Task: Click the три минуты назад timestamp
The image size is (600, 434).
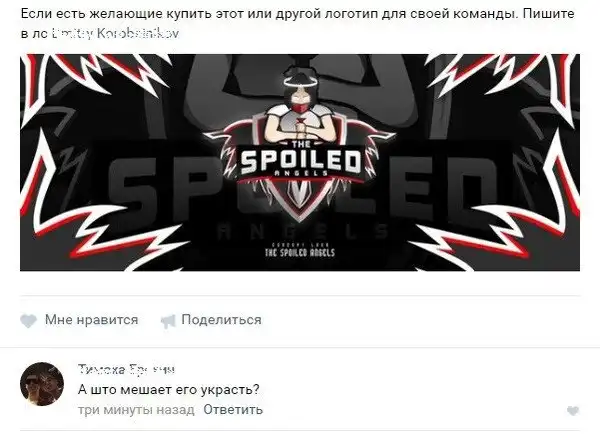Action: tap(136, 410)
